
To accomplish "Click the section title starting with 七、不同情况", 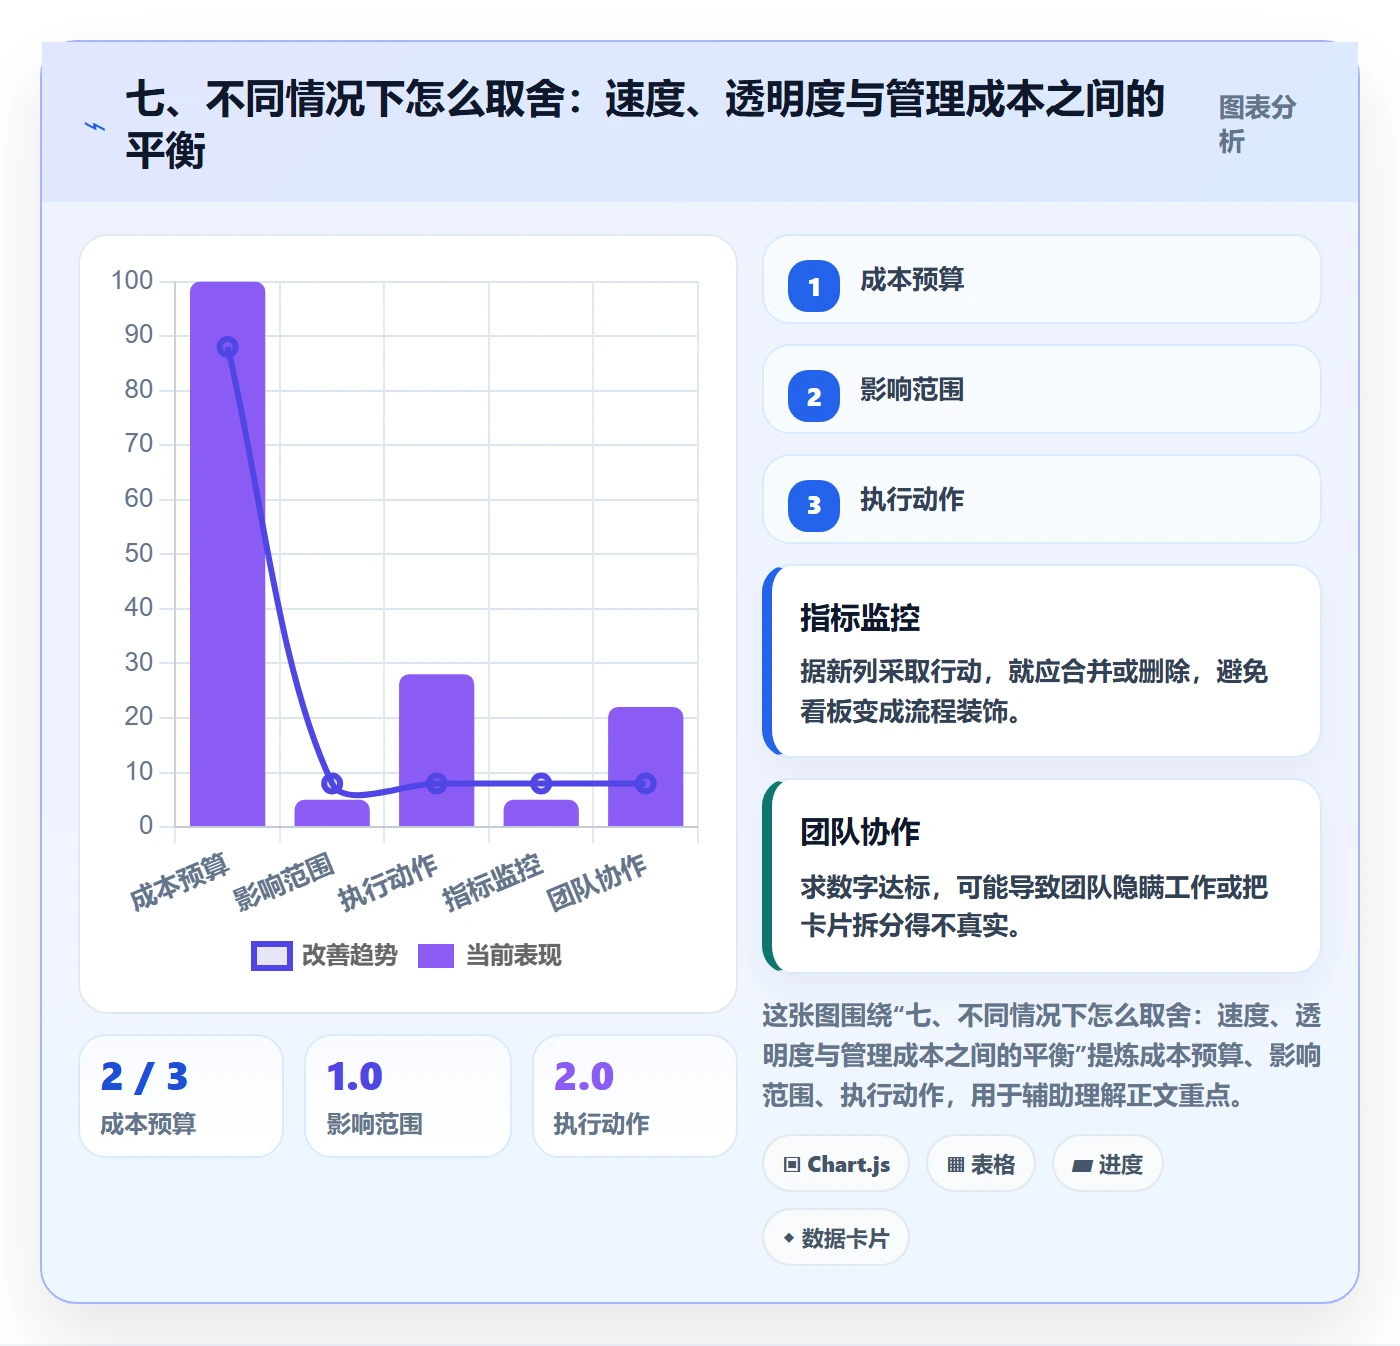I will click(645, 125).
